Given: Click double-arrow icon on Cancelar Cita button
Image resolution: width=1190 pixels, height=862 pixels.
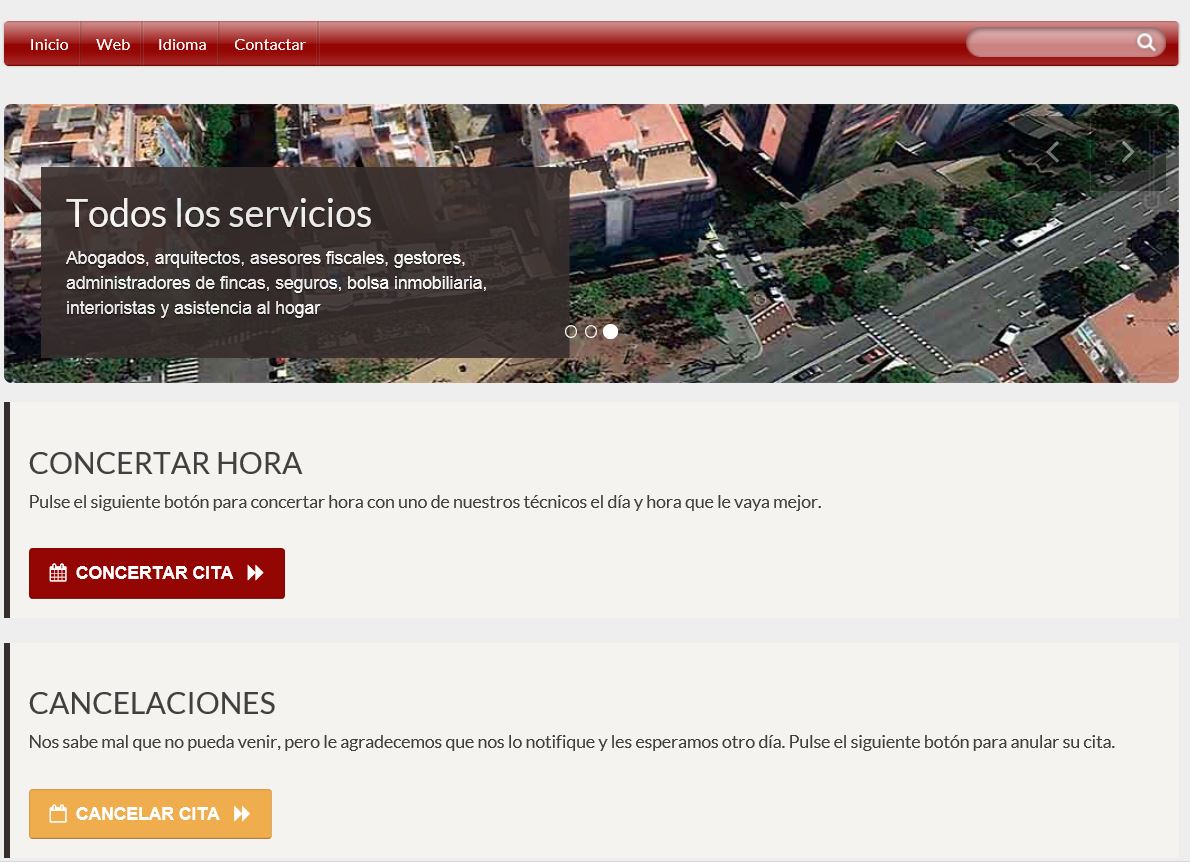Looking at the screenshot, I should 242,814.
